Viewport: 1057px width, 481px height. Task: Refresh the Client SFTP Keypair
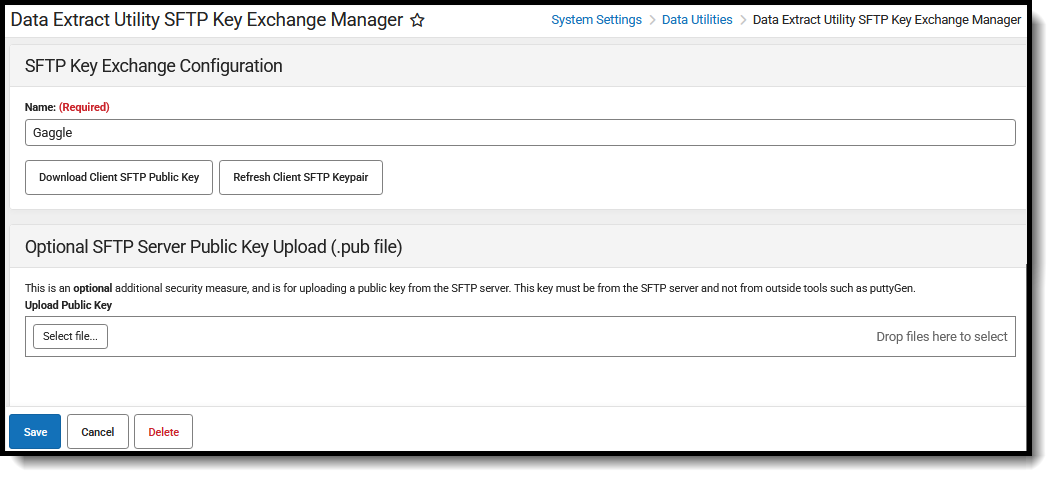click(x=300, y=178)
